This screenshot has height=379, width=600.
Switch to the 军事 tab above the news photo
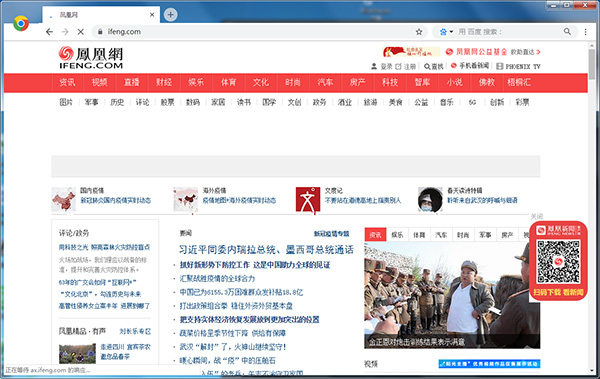tap(485, 235)
